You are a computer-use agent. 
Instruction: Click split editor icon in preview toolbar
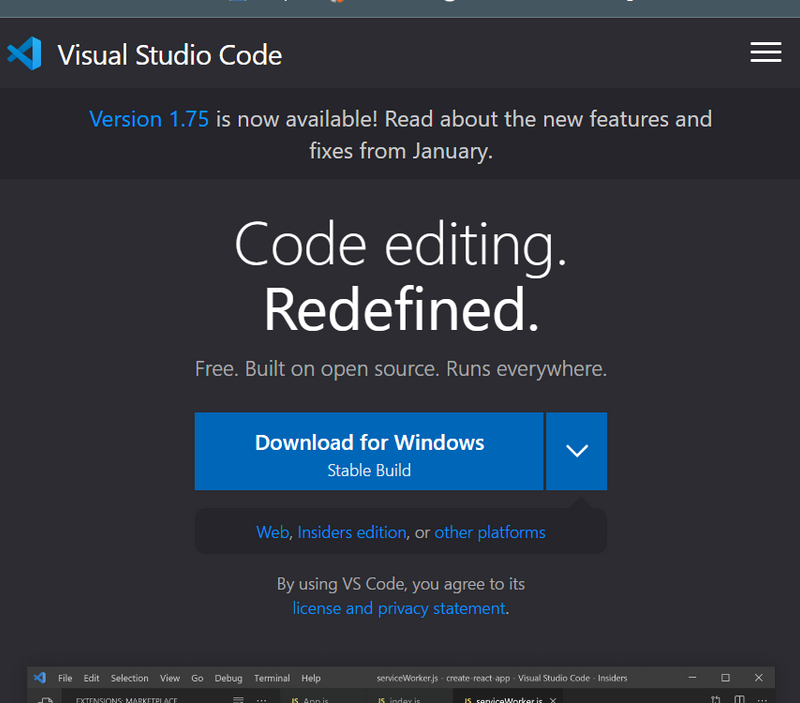click(x=739, y=699)
